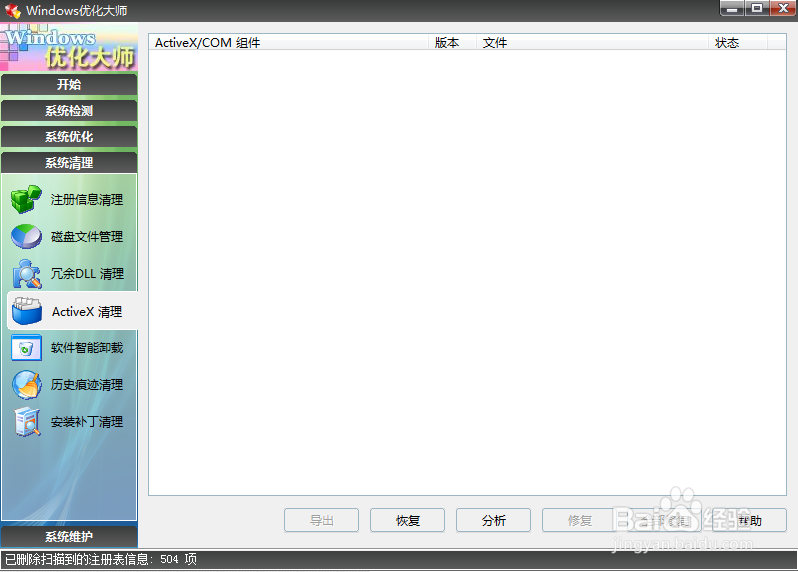This screenshot has height=572, width=798.
Task: Sort by the 文件 column header
Action: tap(592, 43)
